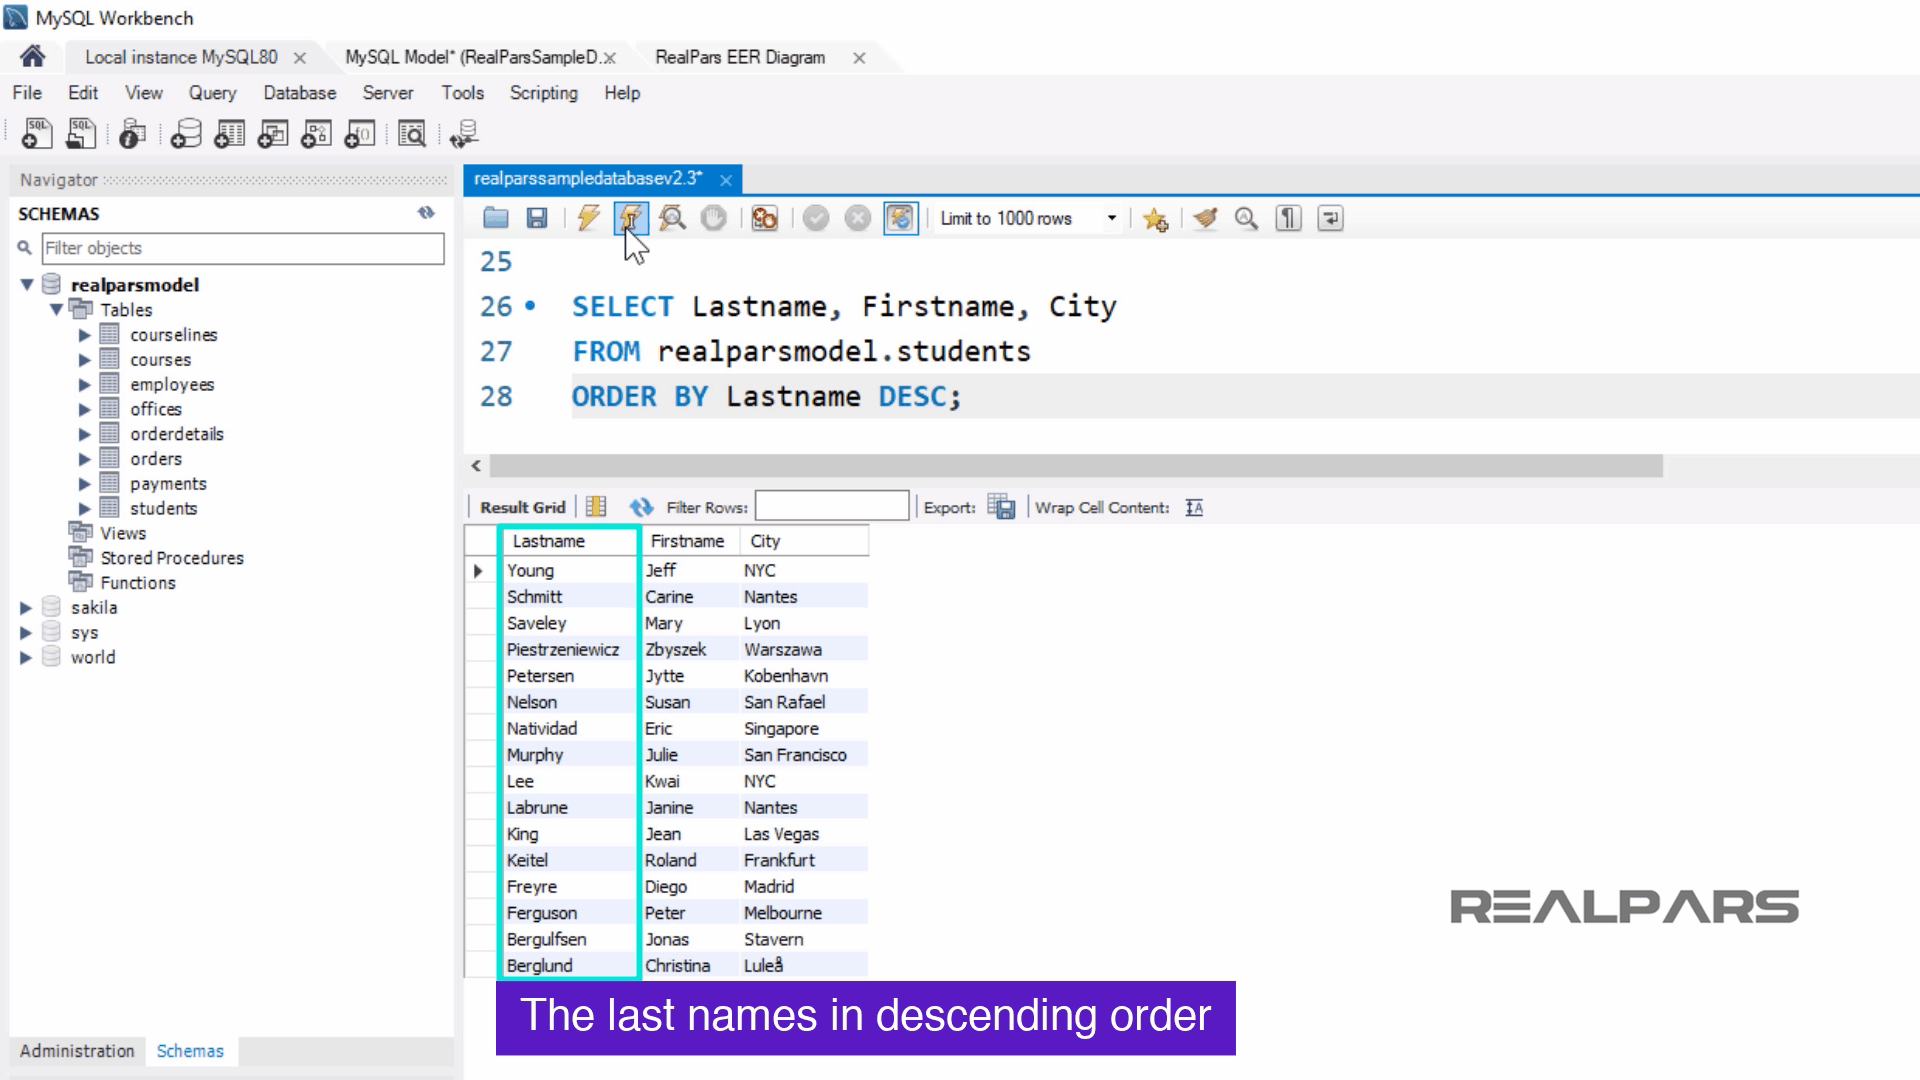Image resolution: width=1920 pixels, height=1080 pixels.
Task: Refresh result grid data
Action: coord(641,507)
